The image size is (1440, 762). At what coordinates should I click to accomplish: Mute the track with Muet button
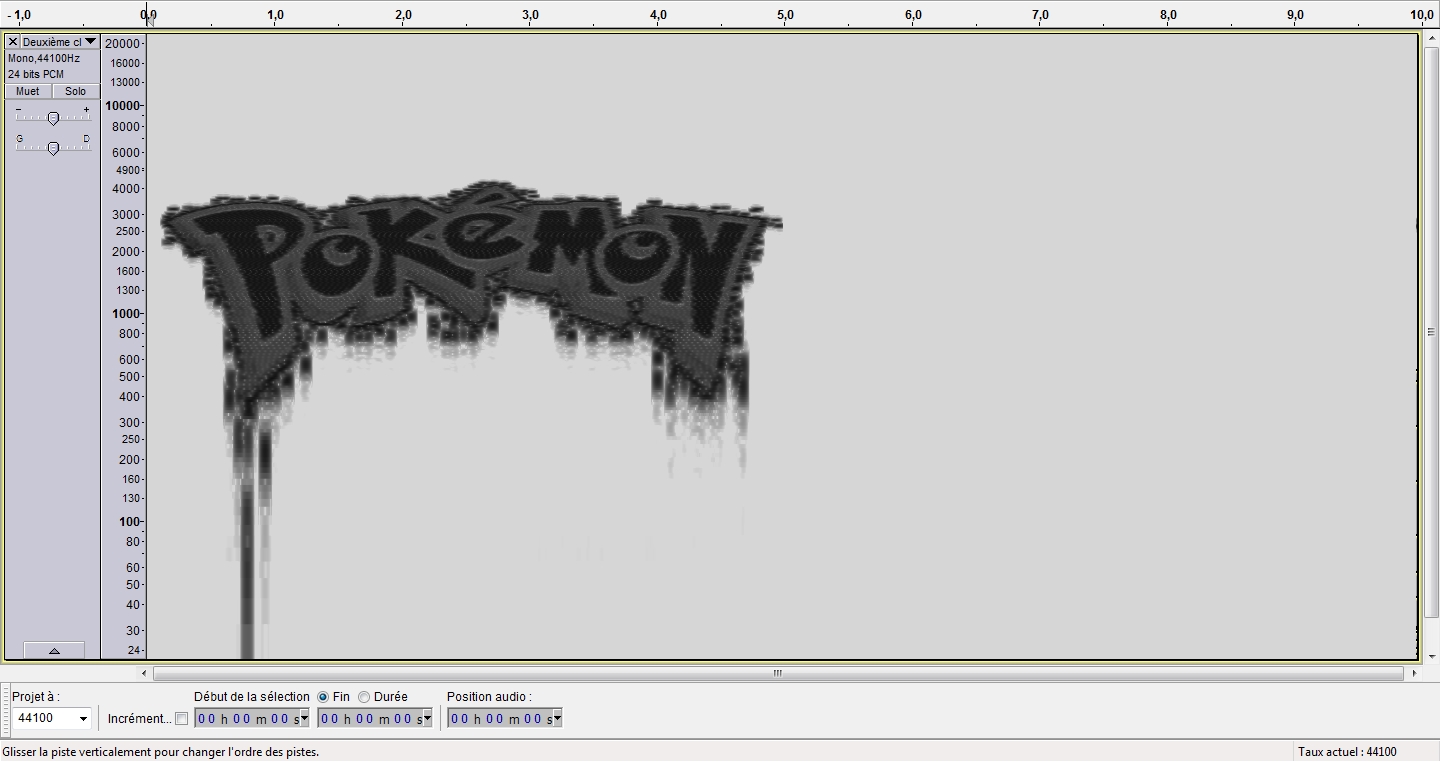click(x=28, y=91)
